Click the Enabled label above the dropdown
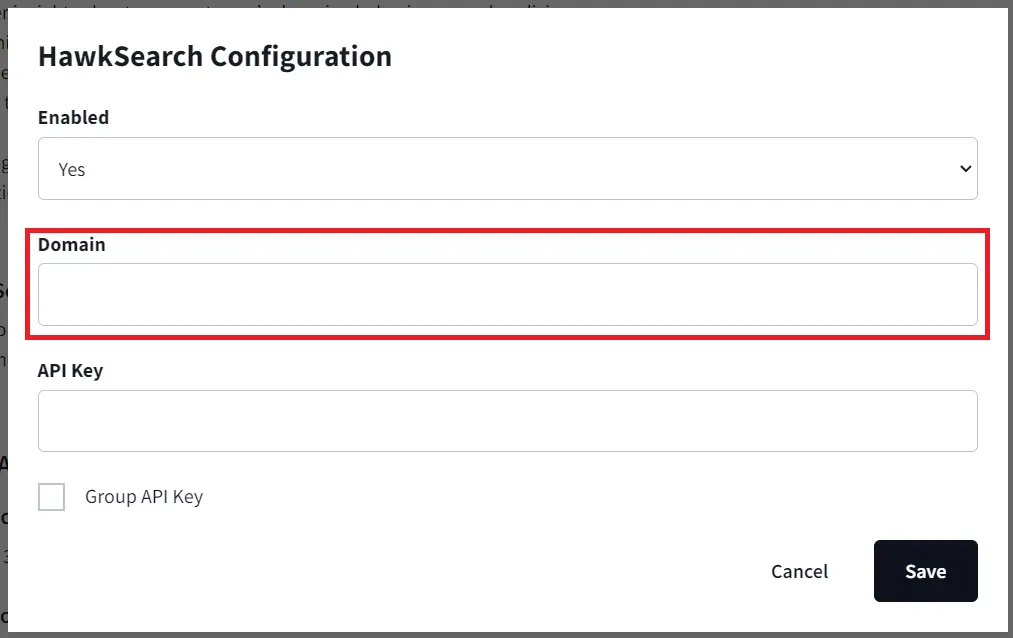The height and width of the screenshot is (638, 1013). coord(73,117)
